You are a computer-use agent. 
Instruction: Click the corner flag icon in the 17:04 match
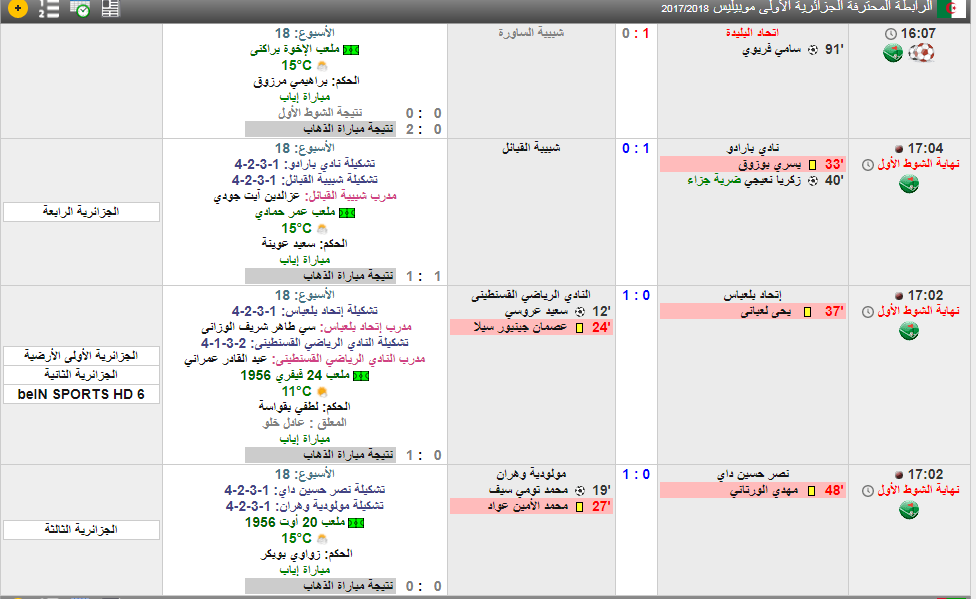(909, 184)
